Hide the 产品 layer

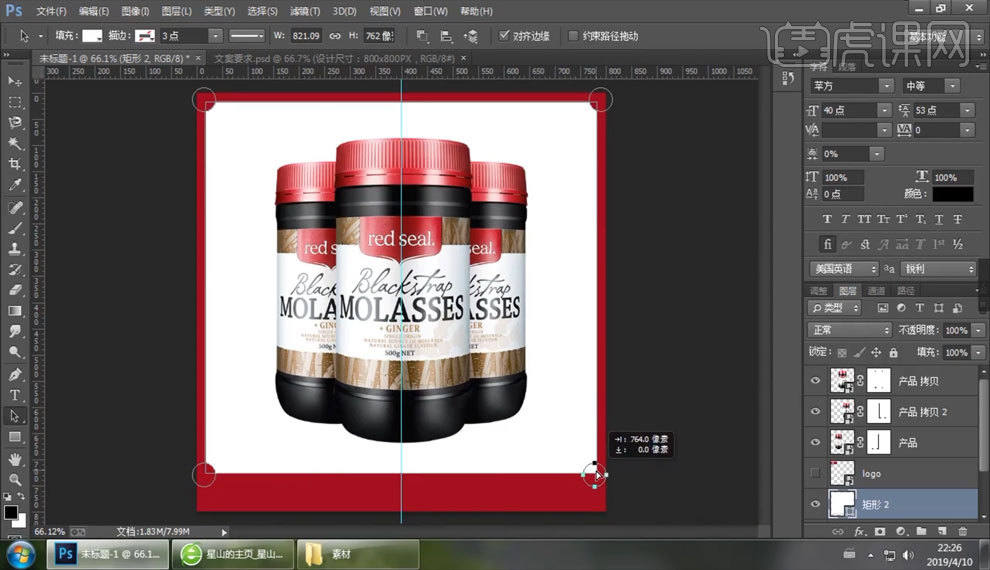(x=815, y=442)
